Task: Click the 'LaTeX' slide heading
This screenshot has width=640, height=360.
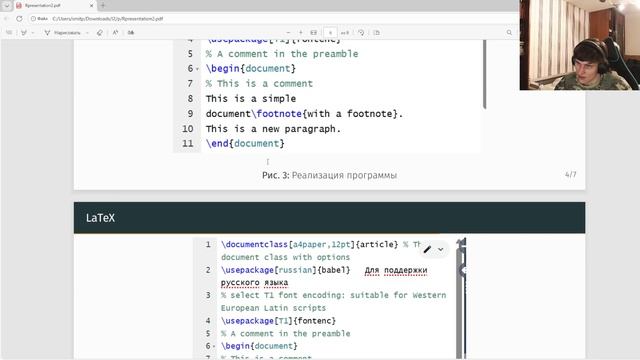Action: 100,218
